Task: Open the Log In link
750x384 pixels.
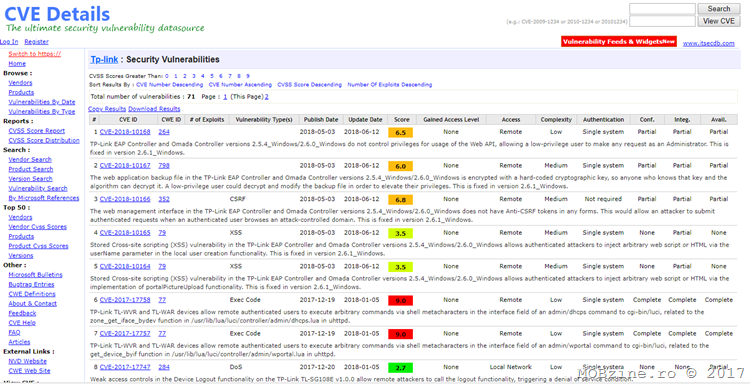Action: (x=9, y=42)
